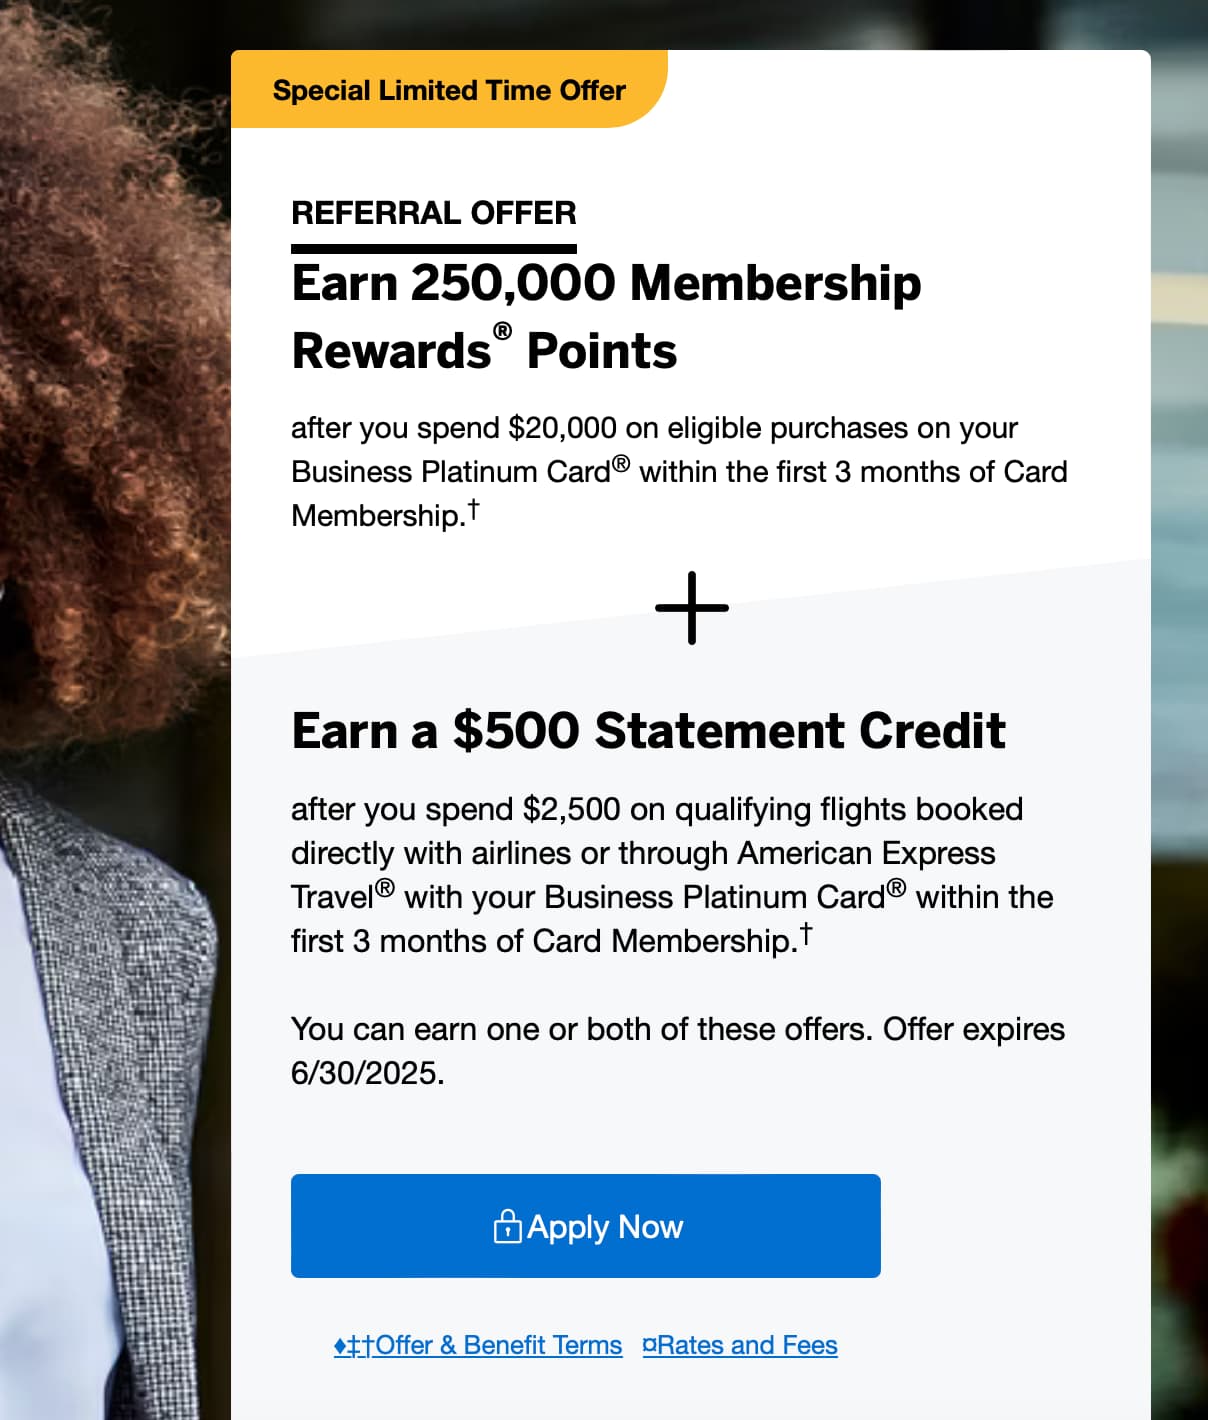Click the REFERRAL OFFER label

click(x=433, y=213)
